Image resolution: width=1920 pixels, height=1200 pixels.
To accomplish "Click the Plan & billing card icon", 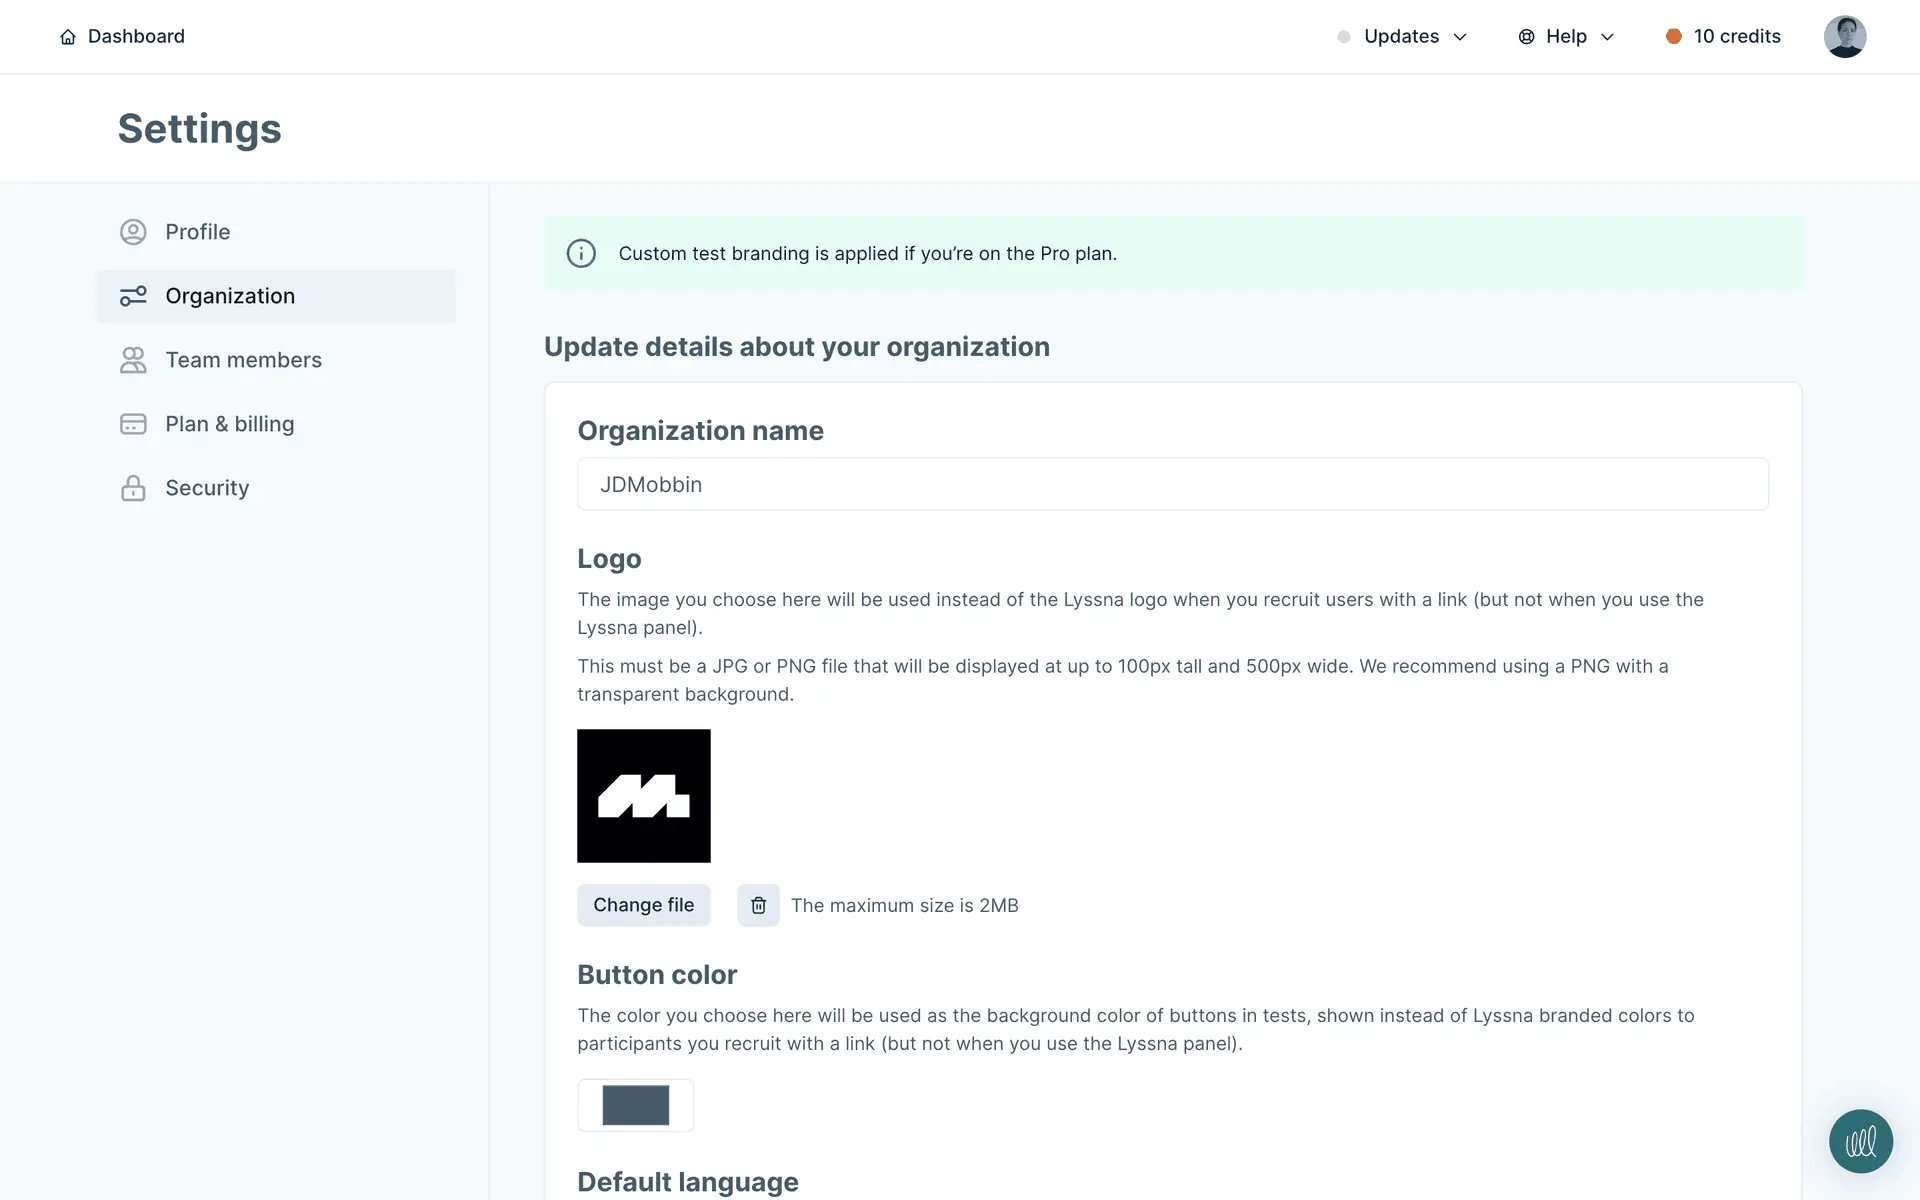I will 133,424.
